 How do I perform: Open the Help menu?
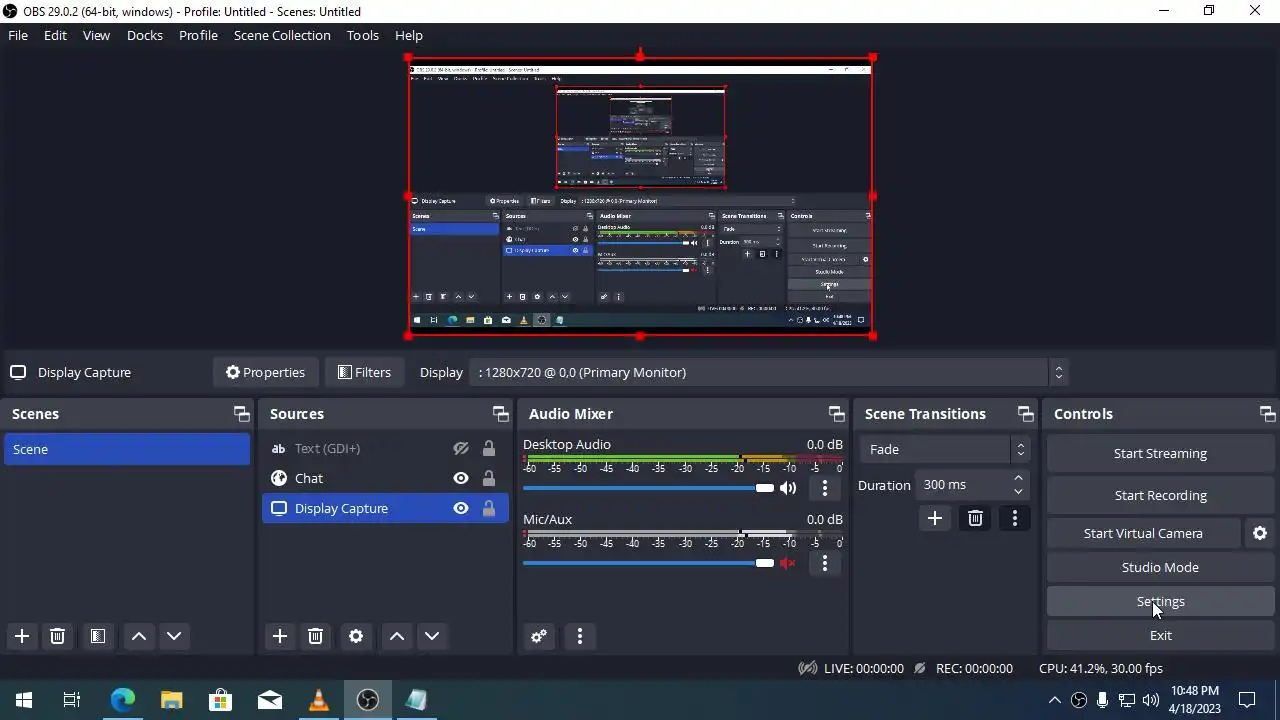click(x=409, y=35)
